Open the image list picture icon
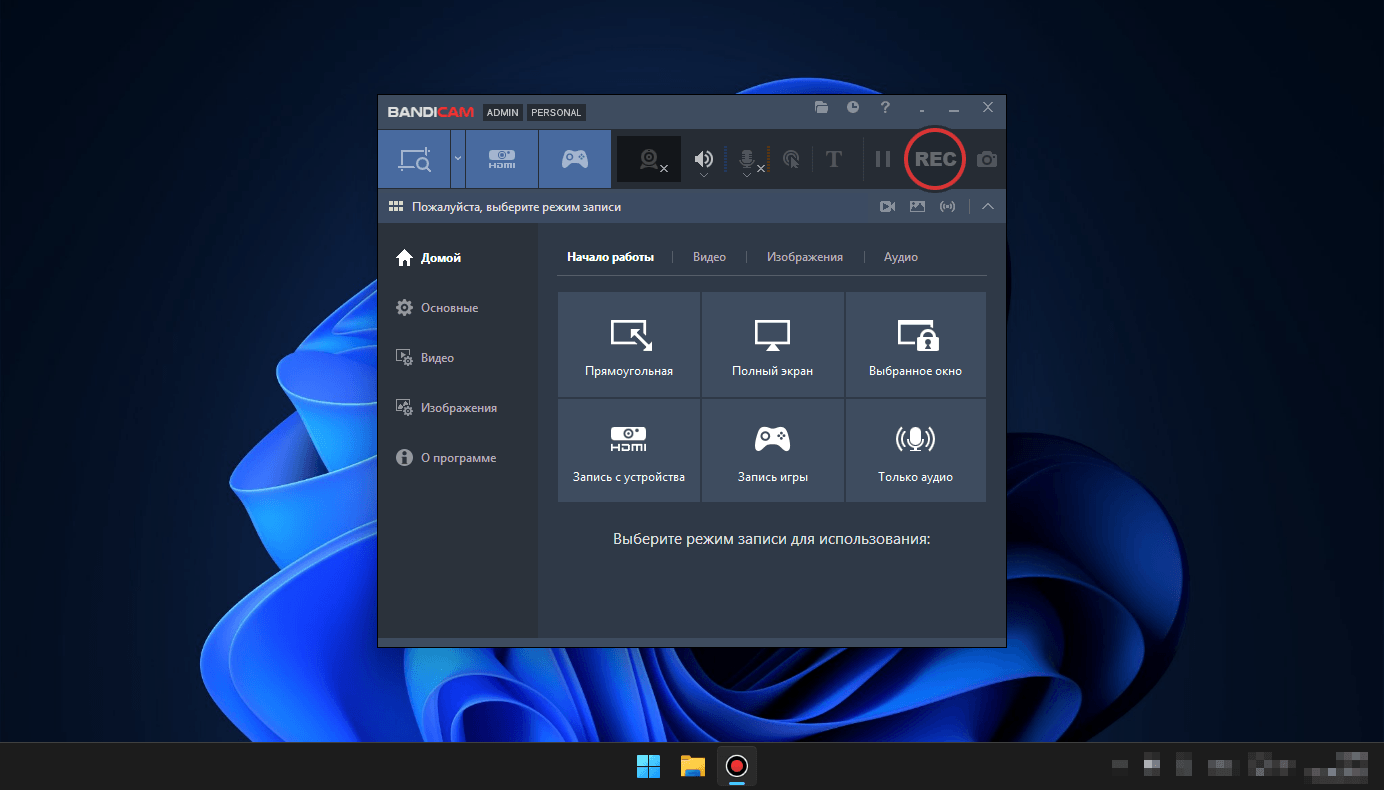Viewport: 1384px width, 790px height. [x=917, y=207]
